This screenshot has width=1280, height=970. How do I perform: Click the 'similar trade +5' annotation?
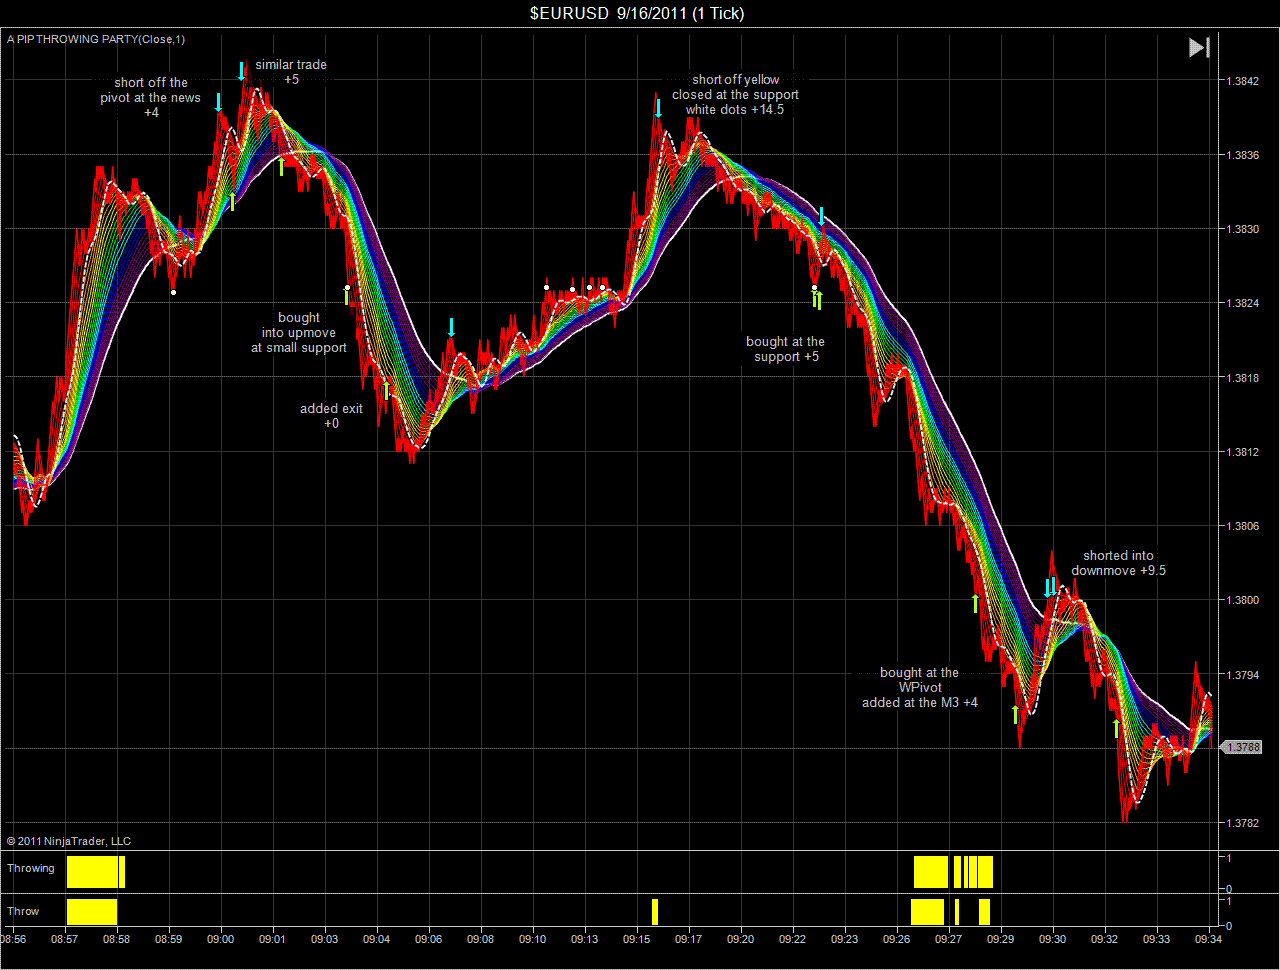(291, 72)
